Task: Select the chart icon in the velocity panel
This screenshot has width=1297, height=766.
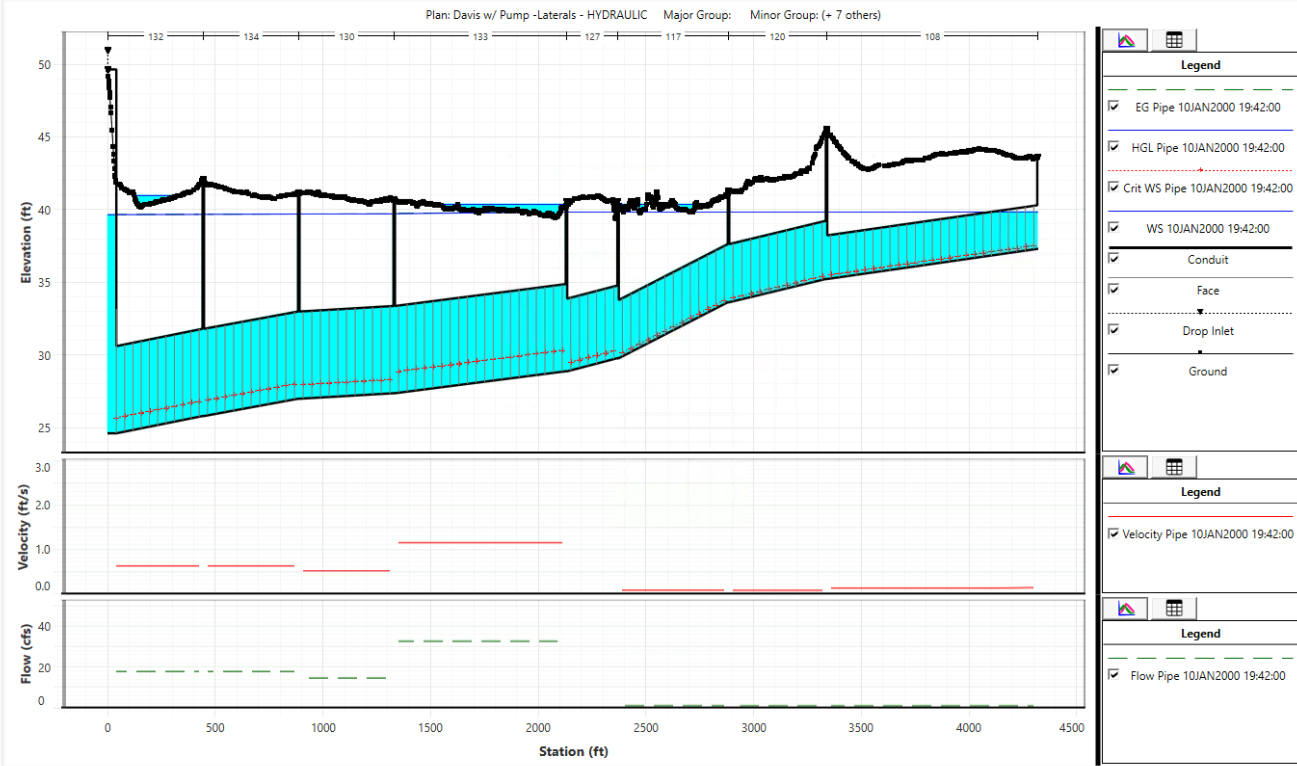Action: click(x=1126, y=467)
